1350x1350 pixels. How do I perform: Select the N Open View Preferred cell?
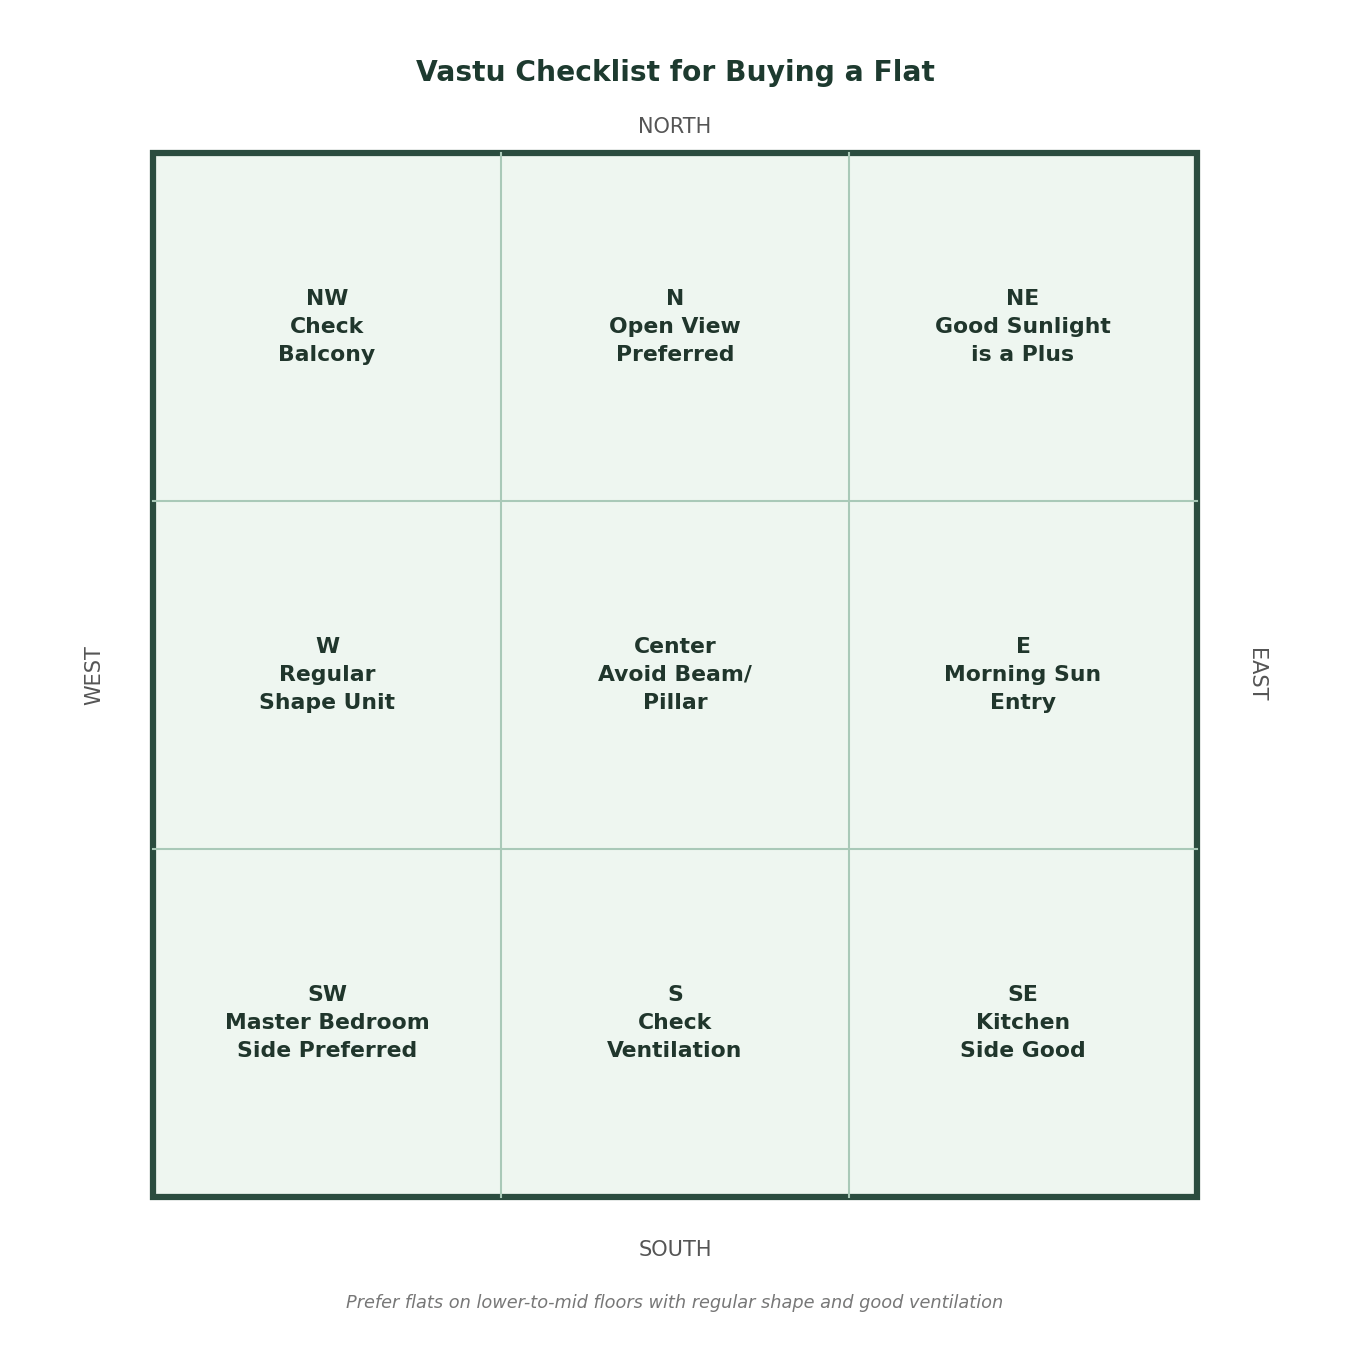pyautogui.click(x=675, y=327)
